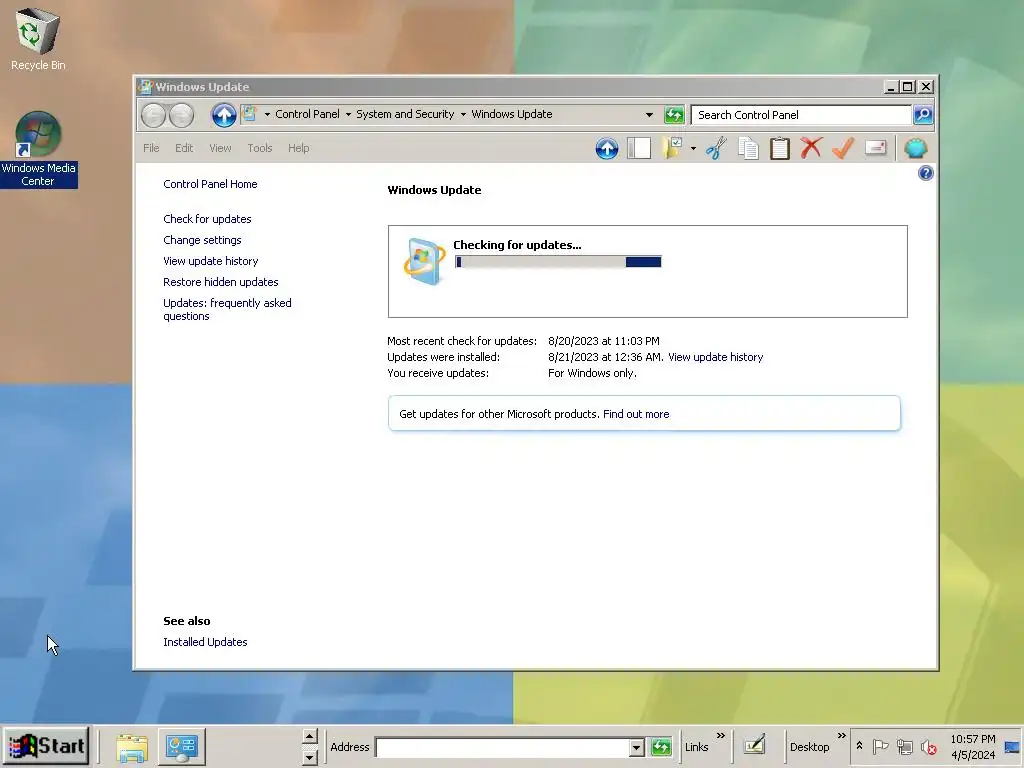Expand the Links toolbar chevron
The height and width of the screenshot is (768, 1024).
(721, 736)
